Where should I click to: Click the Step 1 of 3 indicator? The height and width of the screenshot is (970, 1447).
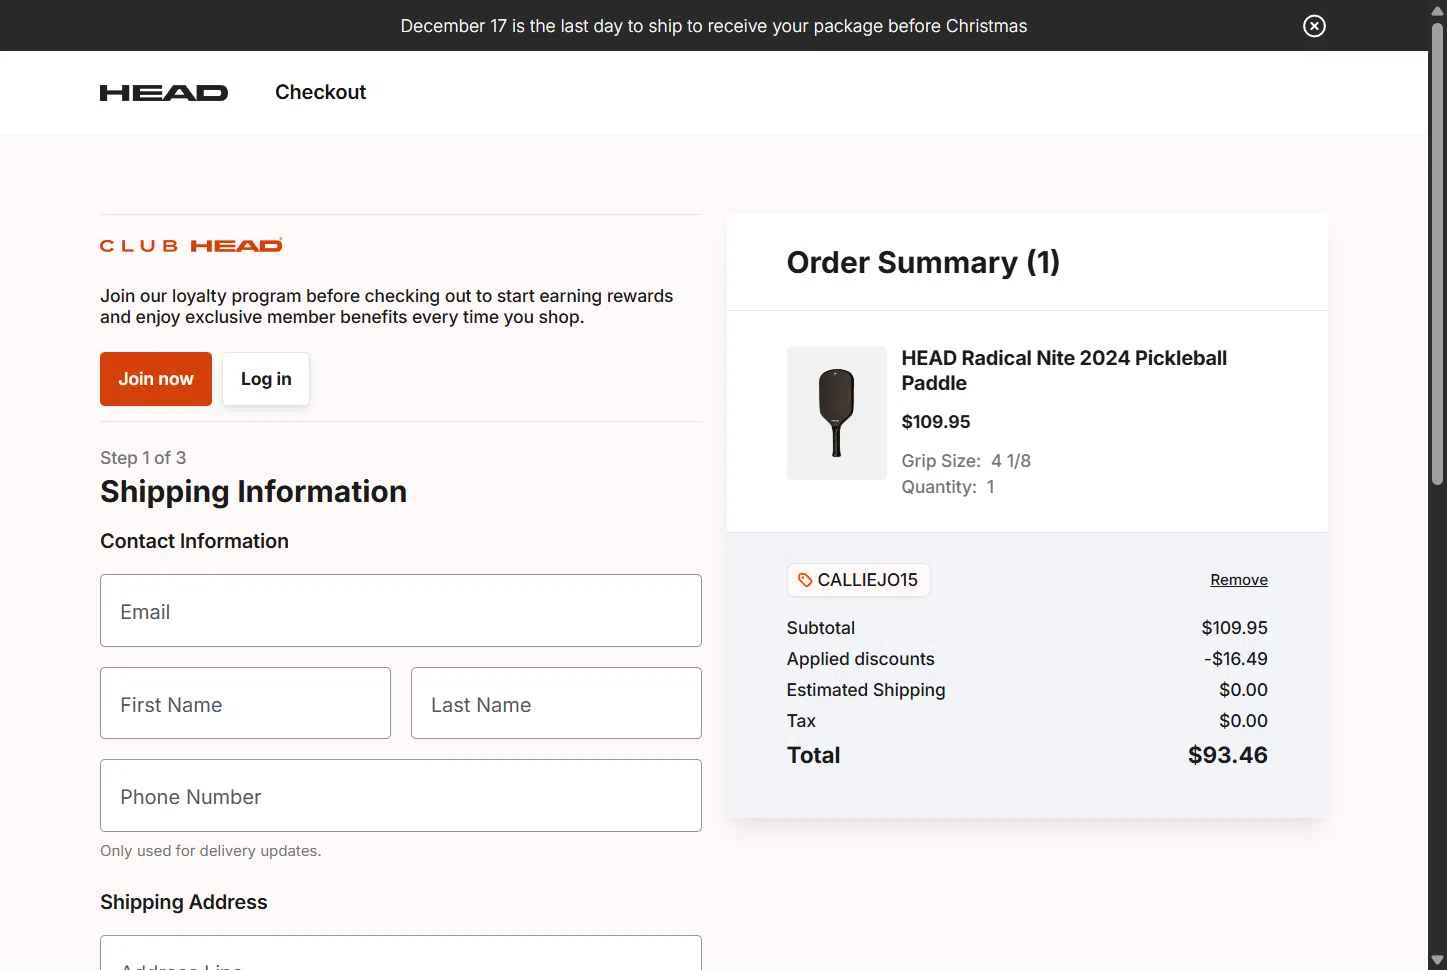tap(143, 458)
